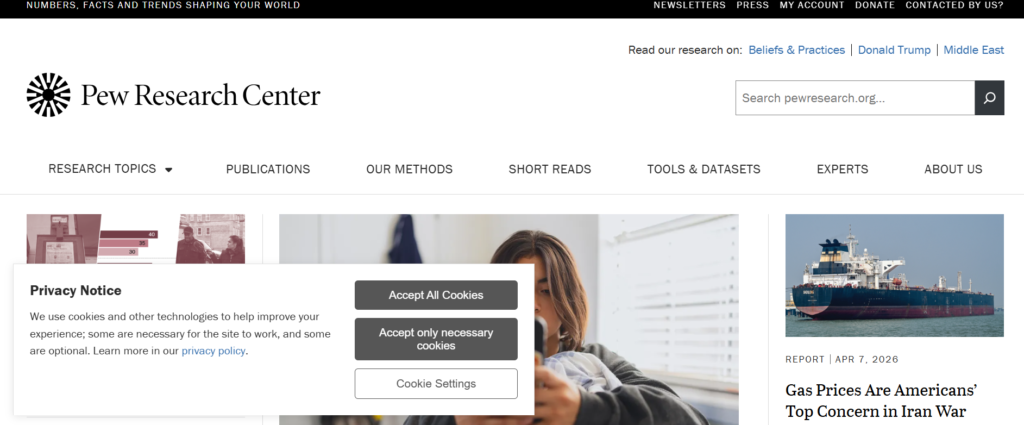Expand the Research Topics dropdown arrow
Image resolution: width=1024 pixels, height=425 pixels.
[x=168, y=170]
